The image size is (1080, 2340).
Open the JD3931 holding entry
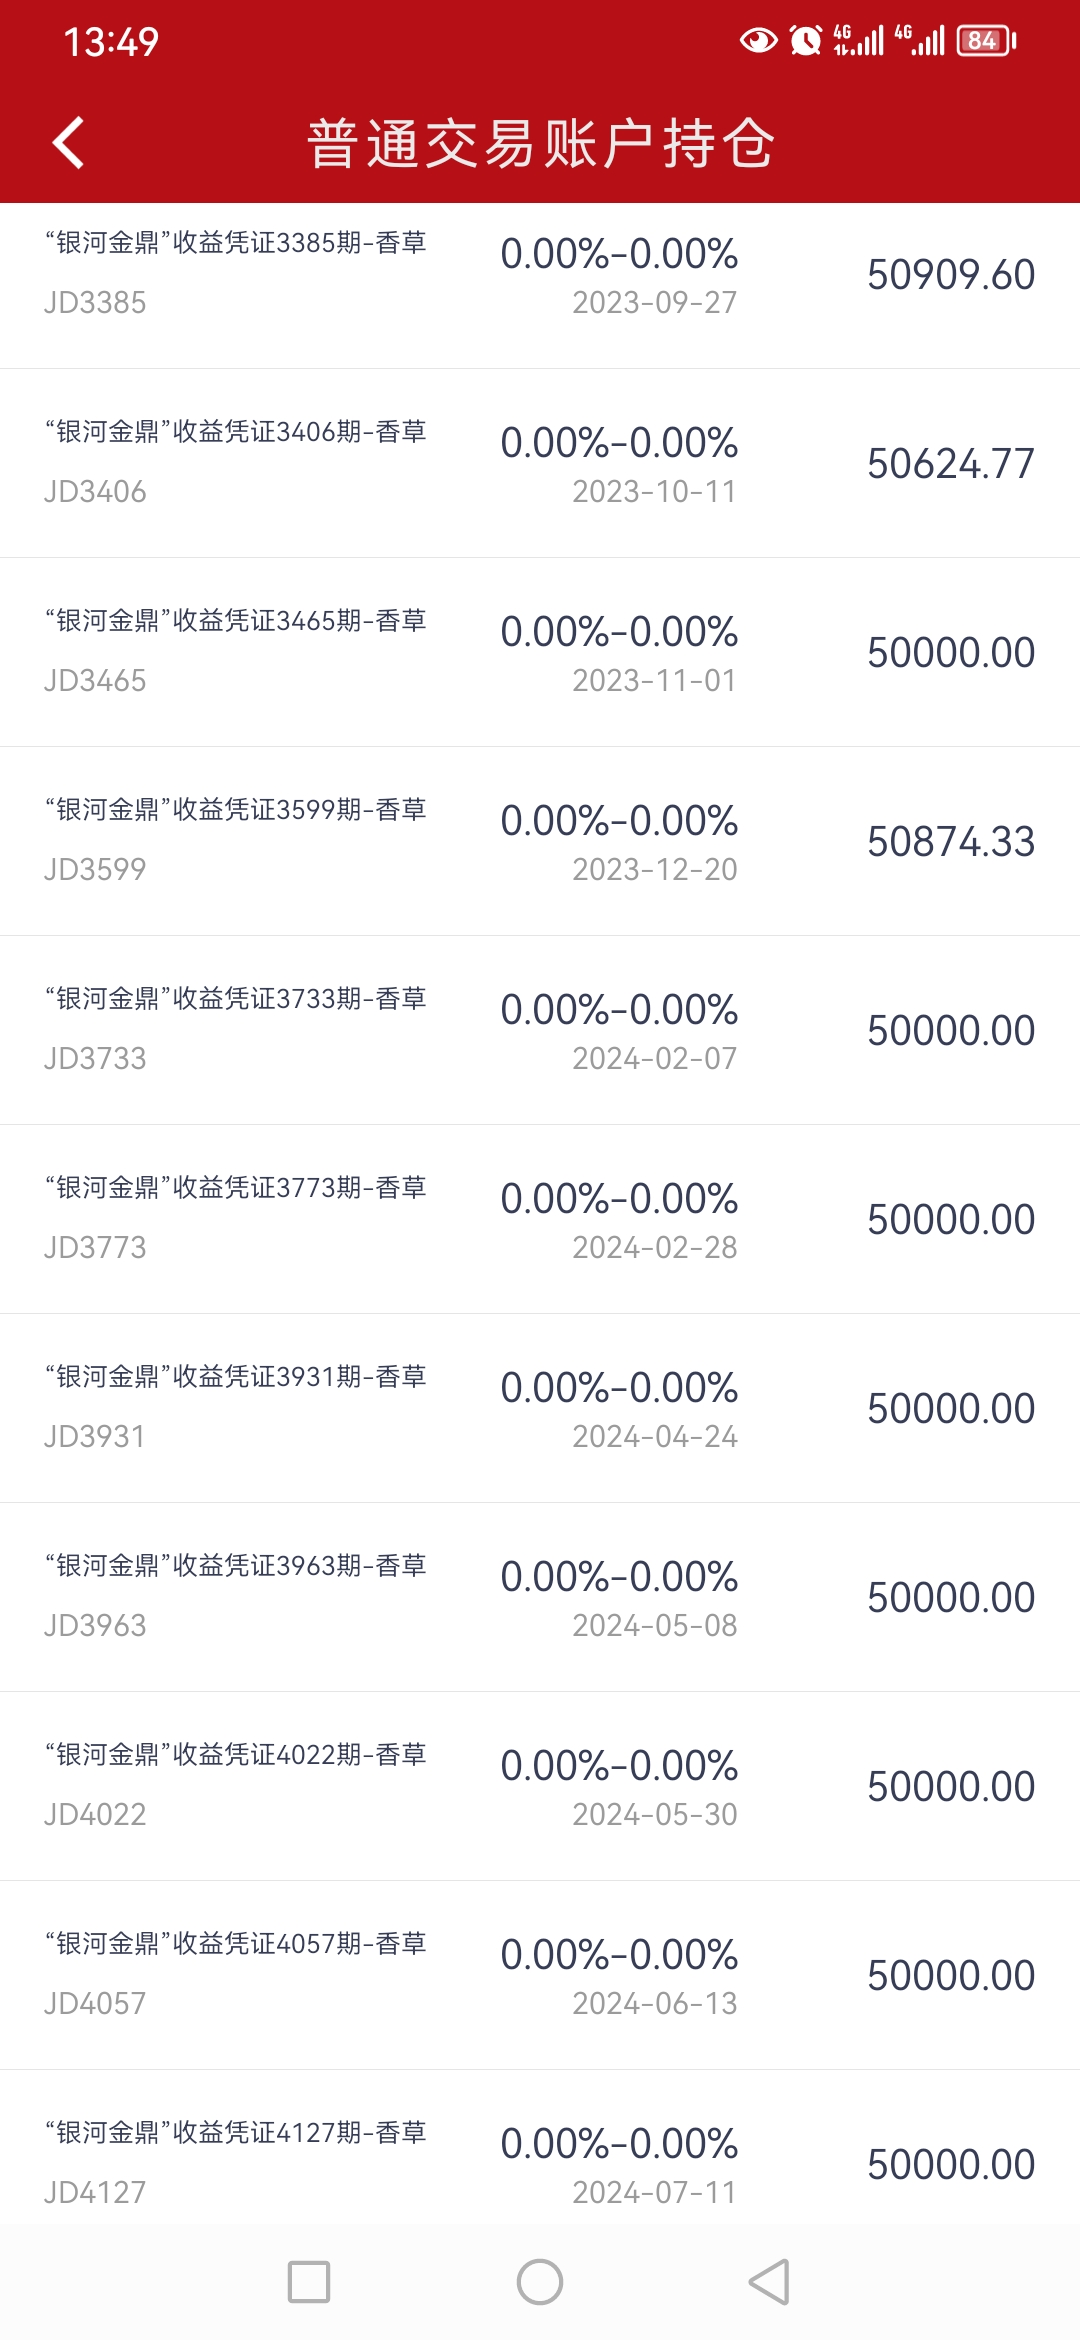(x=236, y=1407)
